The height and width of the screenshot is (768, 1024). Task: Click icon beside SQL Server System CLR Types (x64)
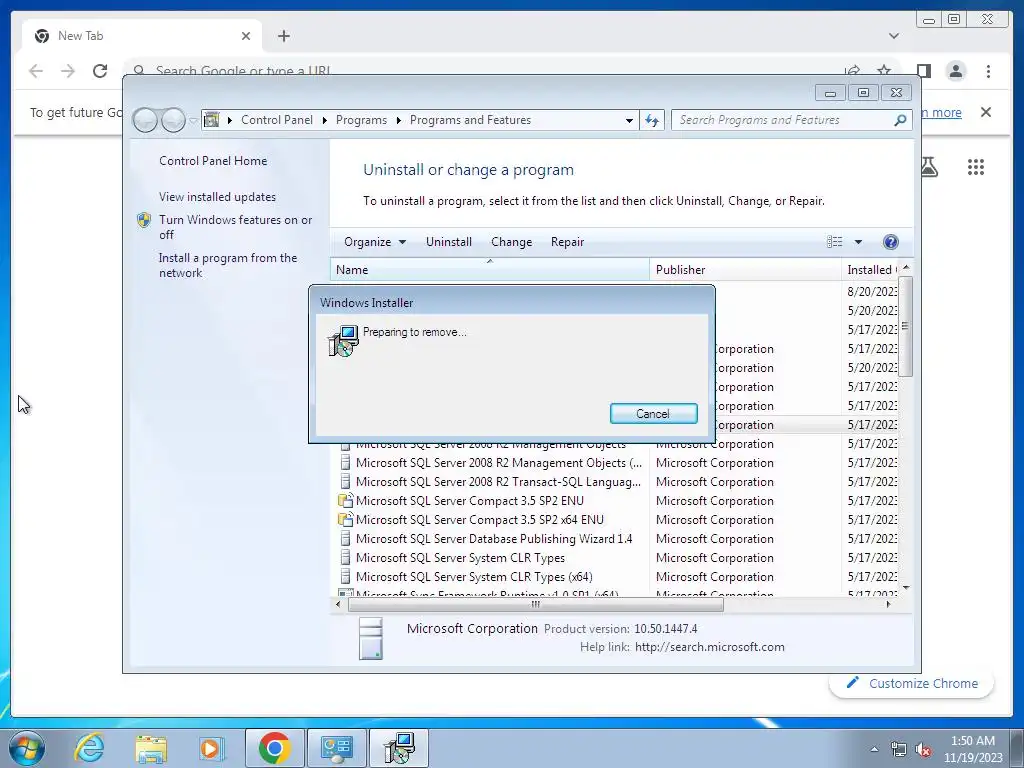345,577
